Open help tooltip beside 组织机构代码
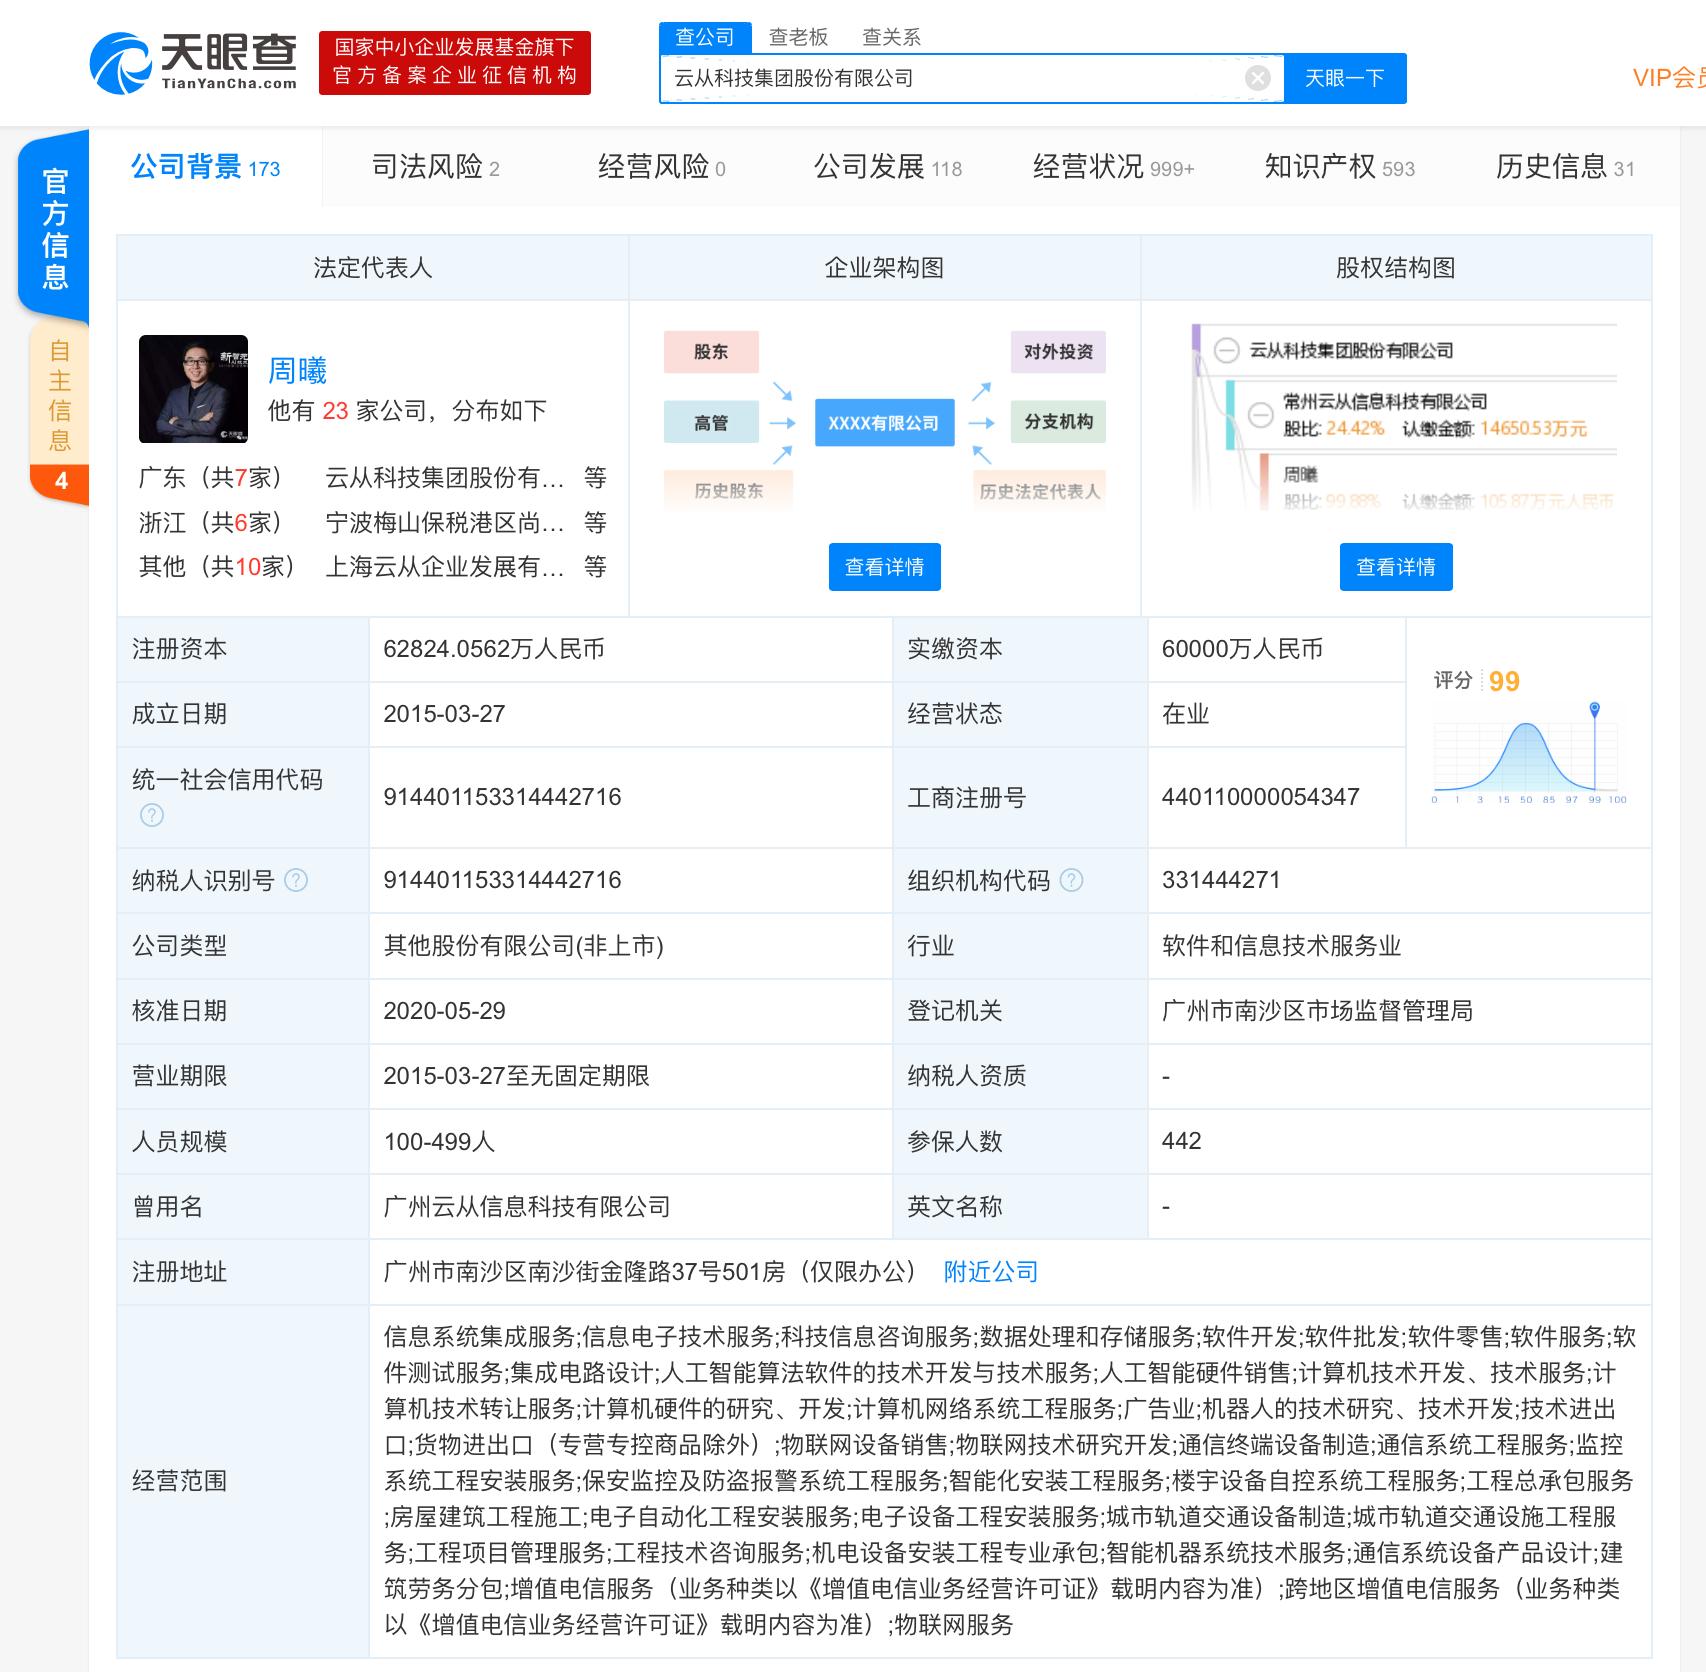 1073,878
